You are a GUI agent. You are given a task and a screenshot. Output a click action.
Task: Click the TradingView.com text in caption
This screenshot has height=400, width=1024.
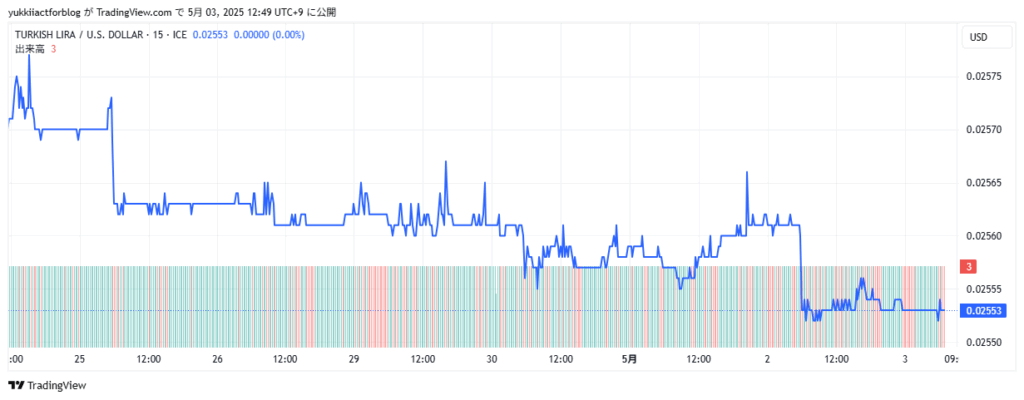(x=135, y=12)
